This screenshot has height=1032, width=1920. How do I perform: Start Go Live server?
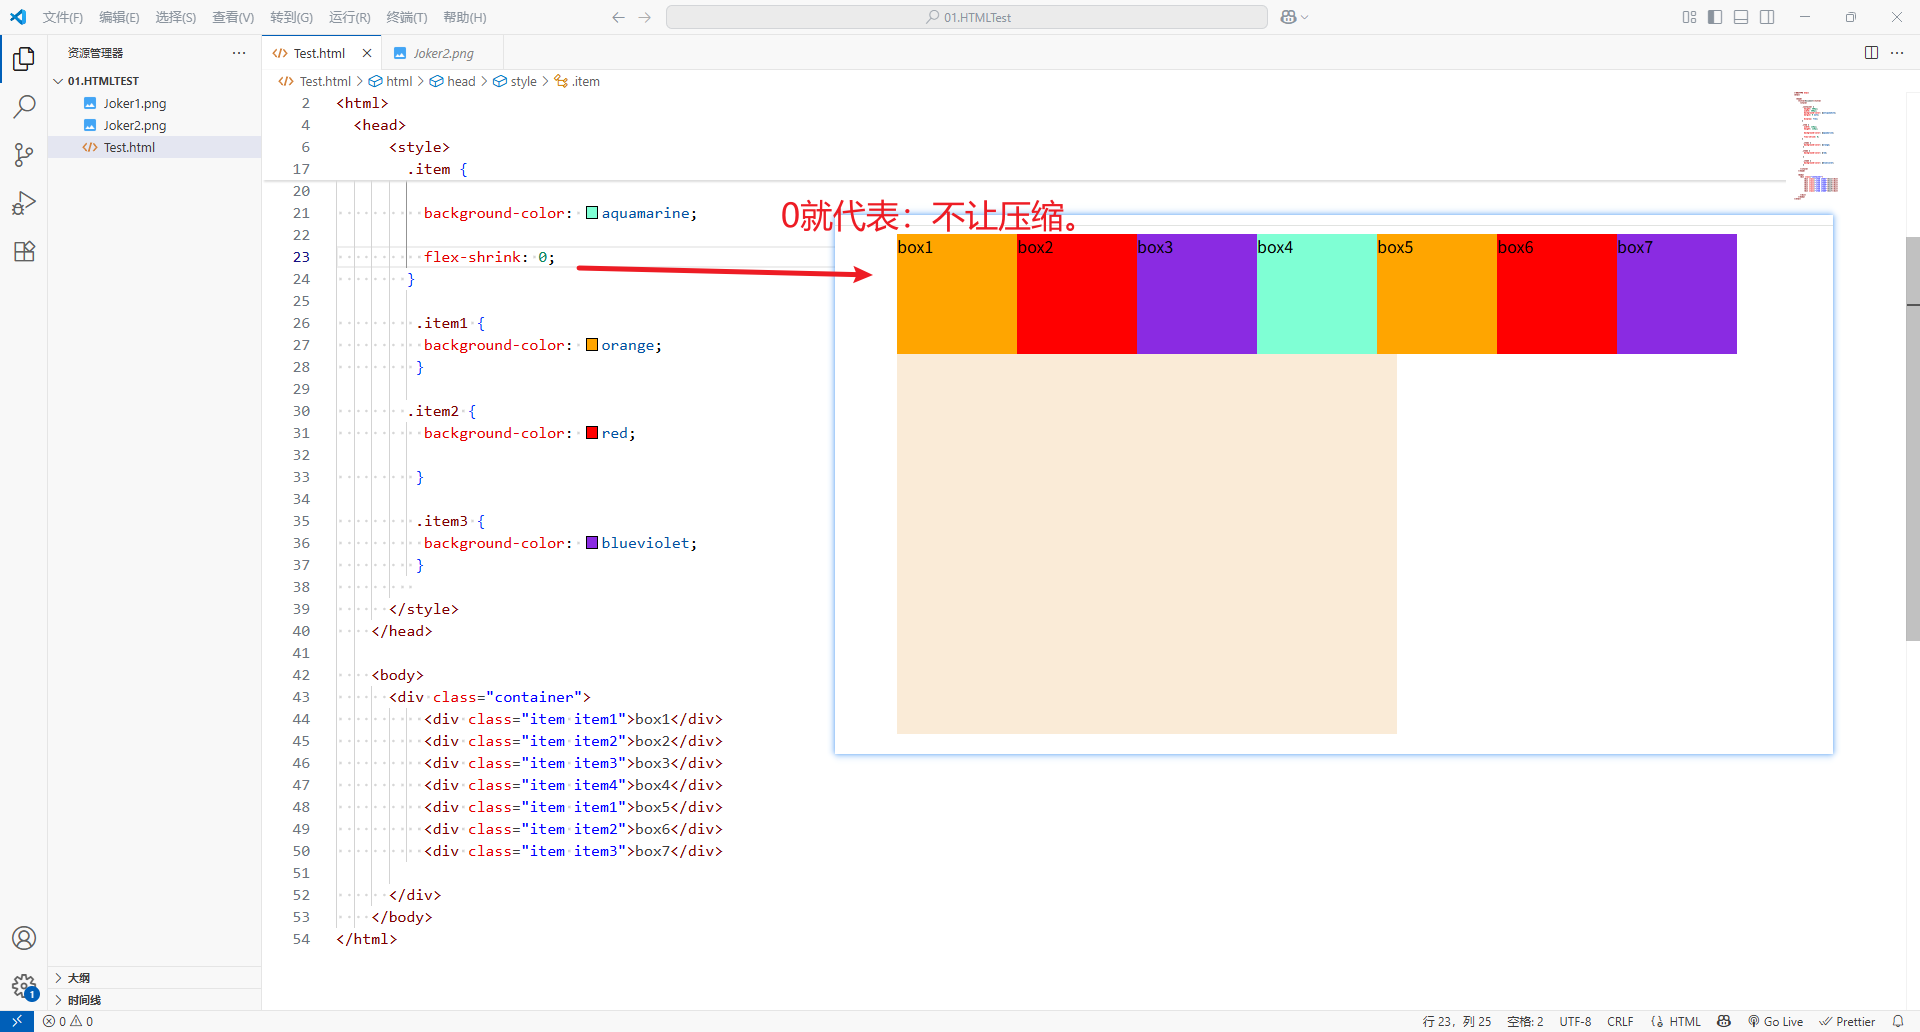(x=1775, y=1021)
